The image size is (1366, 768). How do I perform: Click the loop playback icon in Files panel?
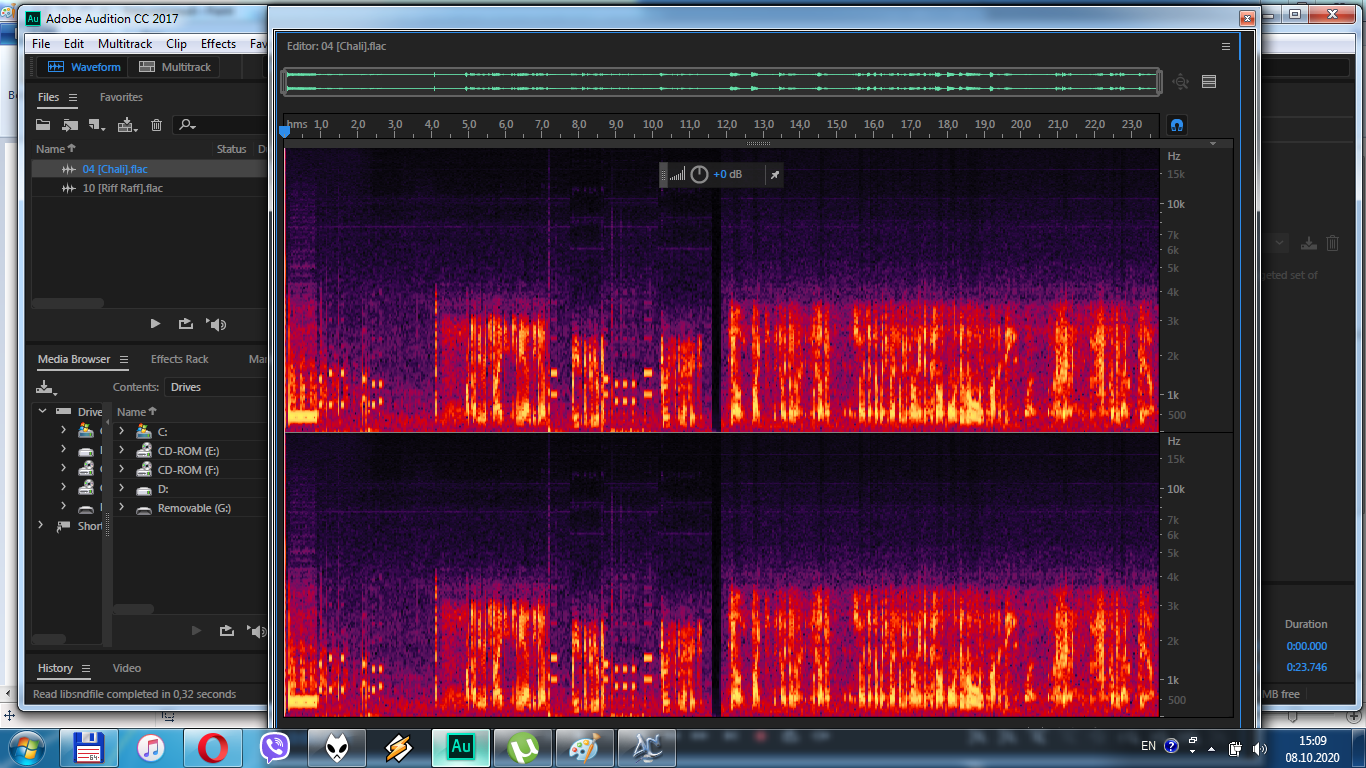[186, 324]
